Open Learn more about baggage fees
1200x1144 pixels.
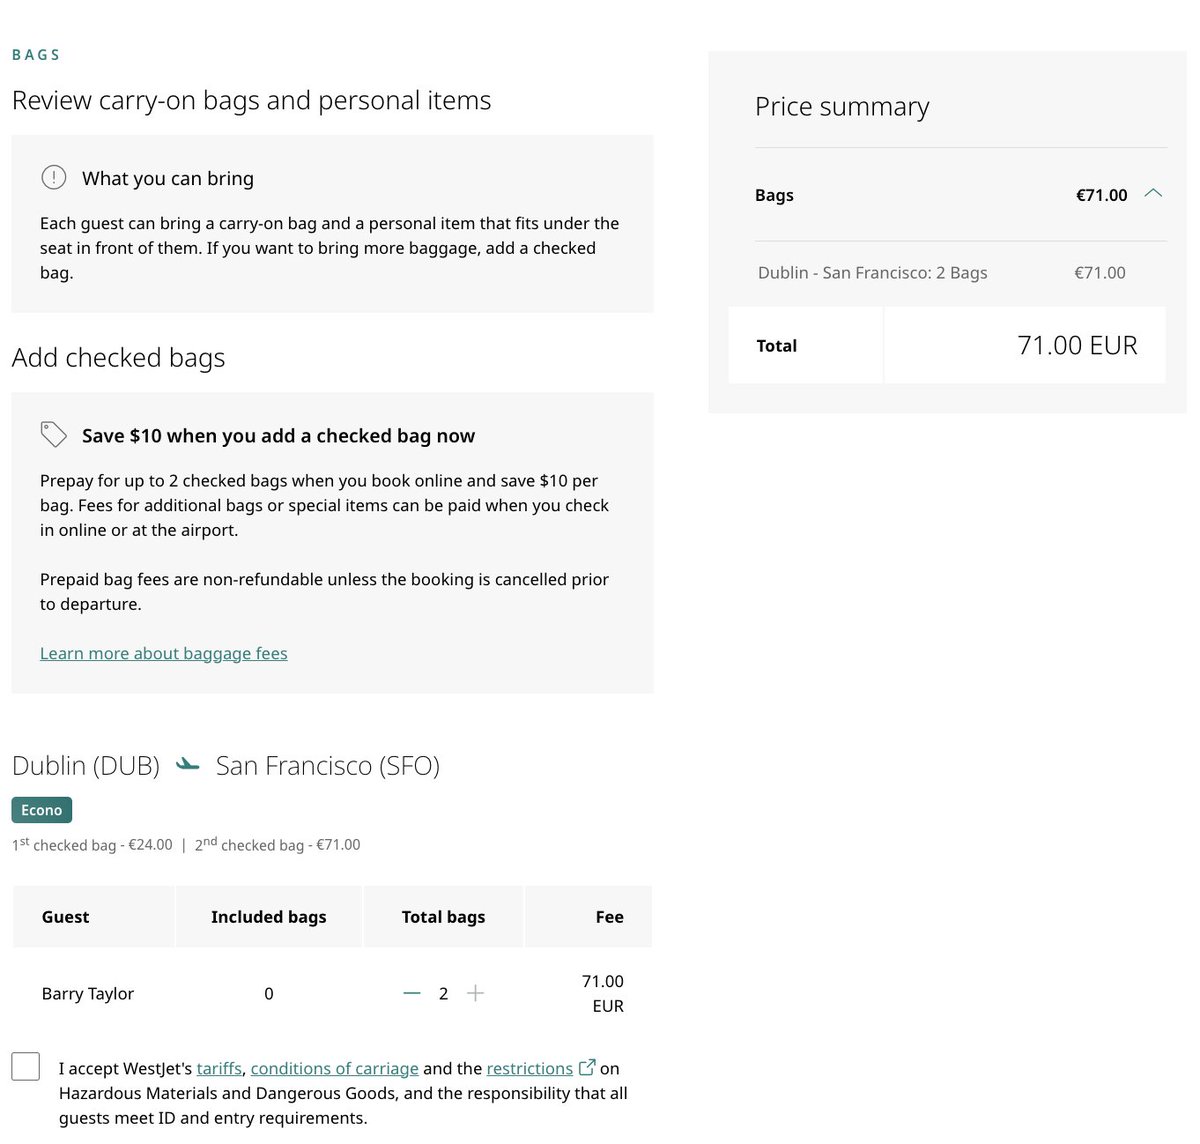pyautogui.click(x=164, y=653)
